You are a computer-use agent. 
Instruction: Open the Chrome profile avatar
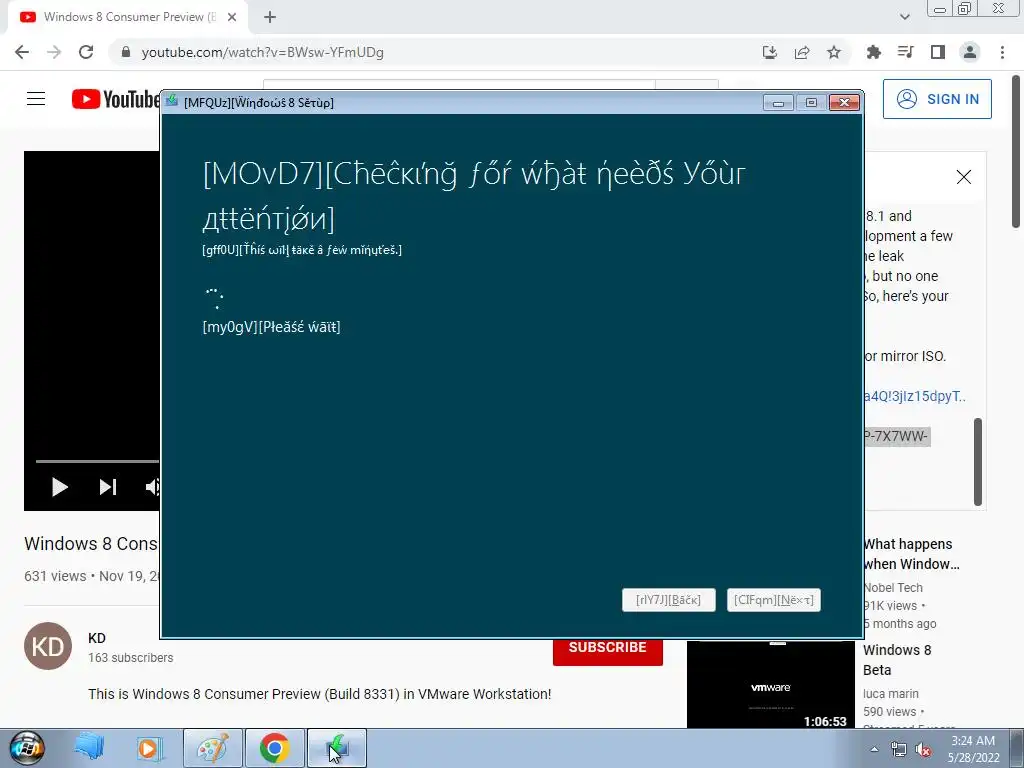click(x=970, y=52)
